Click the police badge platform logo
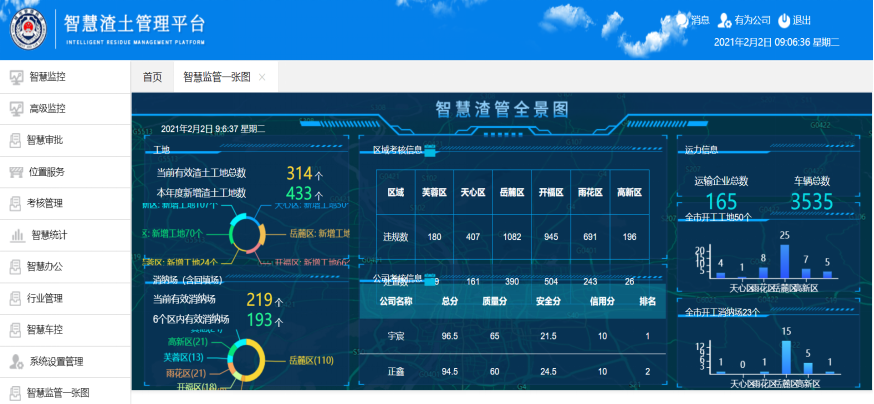 (x=30, y=29)
